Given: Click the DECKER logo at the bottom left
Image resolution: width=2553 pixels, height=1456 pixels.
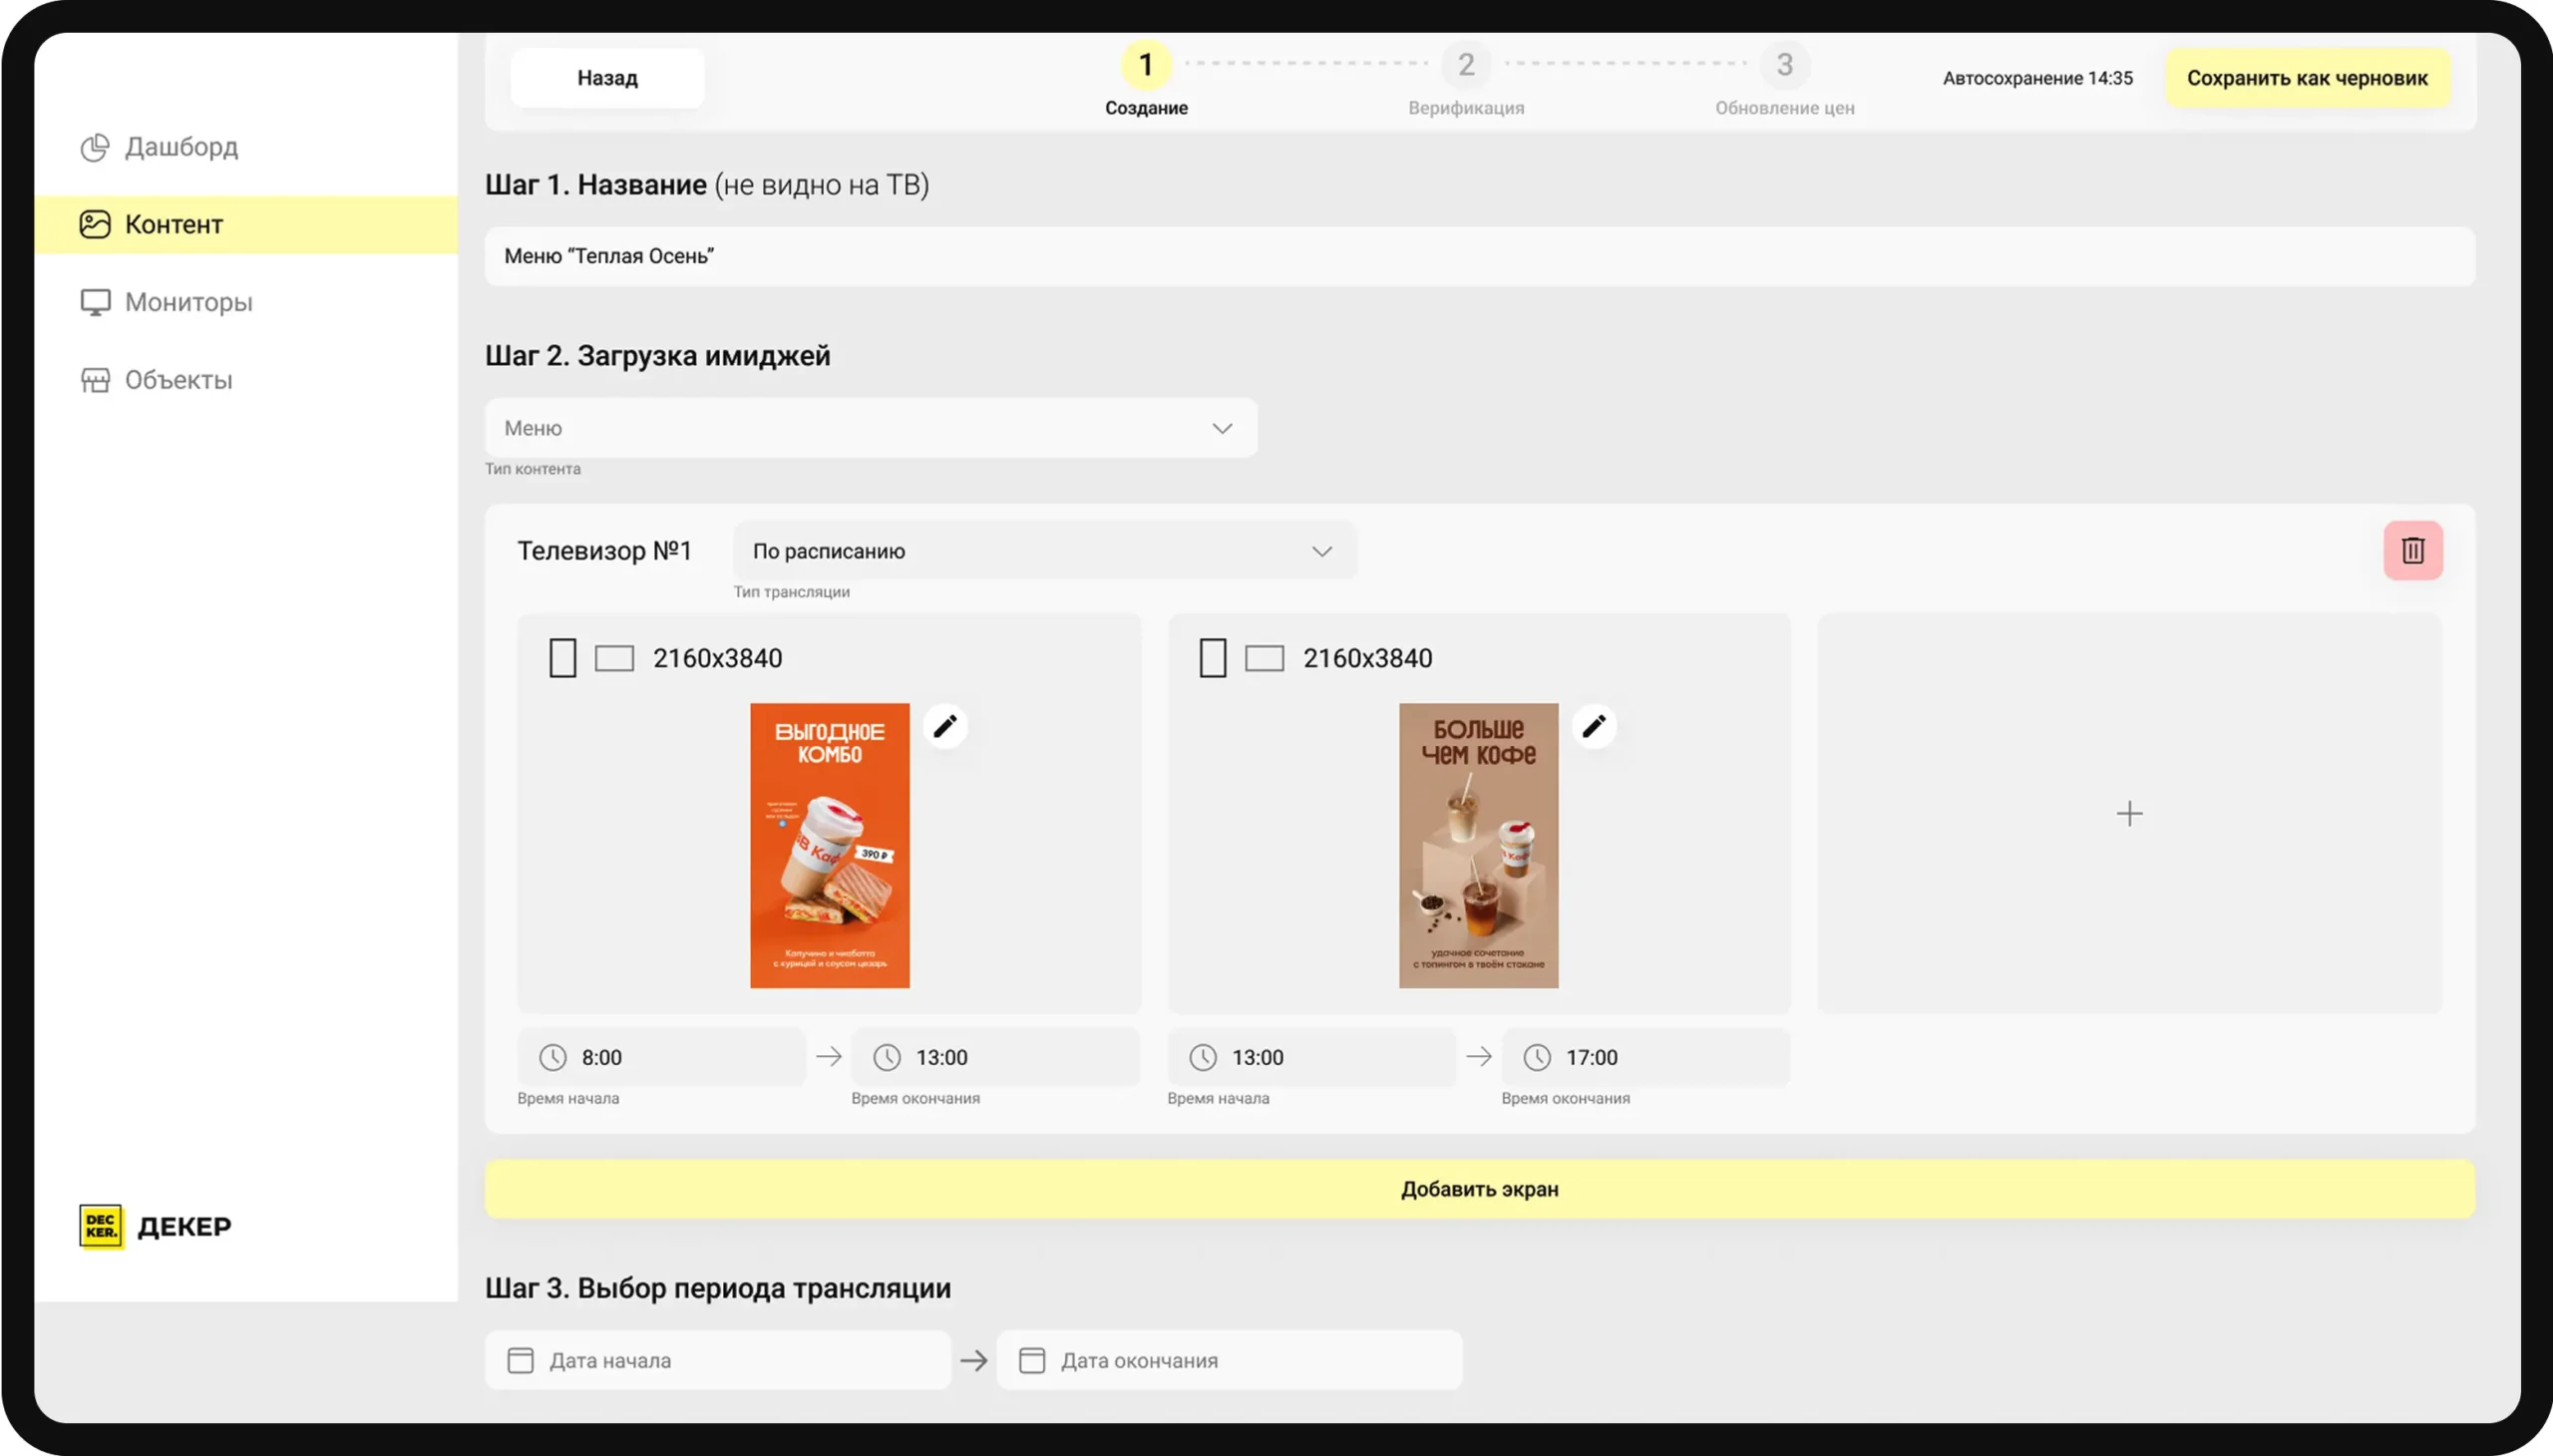Looking at the screenshot, I should pyautogui.click(x=101, y=1226).
